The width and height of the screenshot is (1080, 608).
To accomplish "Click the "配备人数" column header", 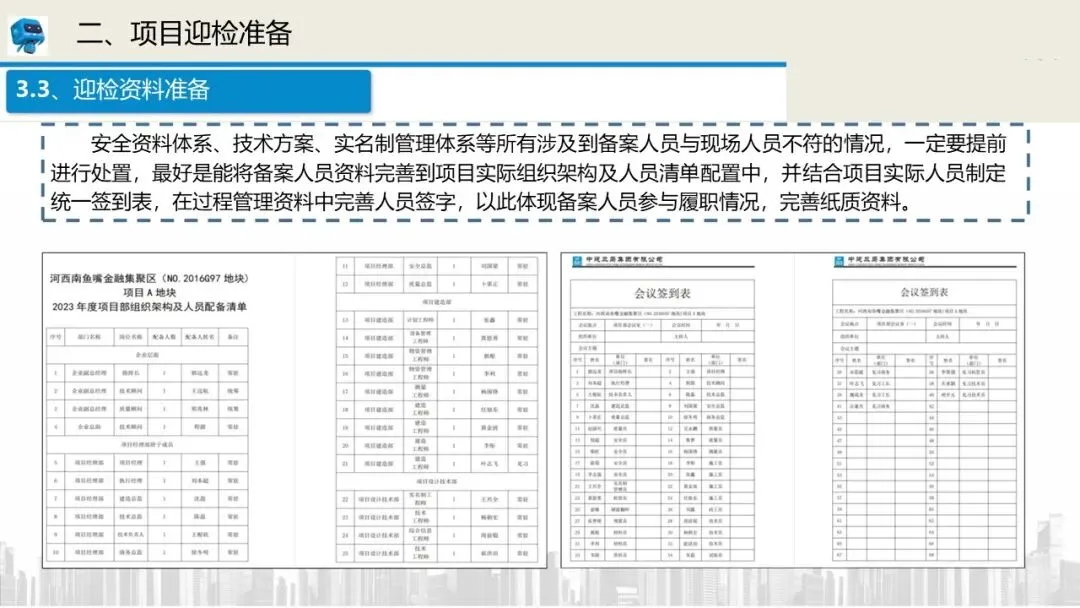I will tap(164, 337).
